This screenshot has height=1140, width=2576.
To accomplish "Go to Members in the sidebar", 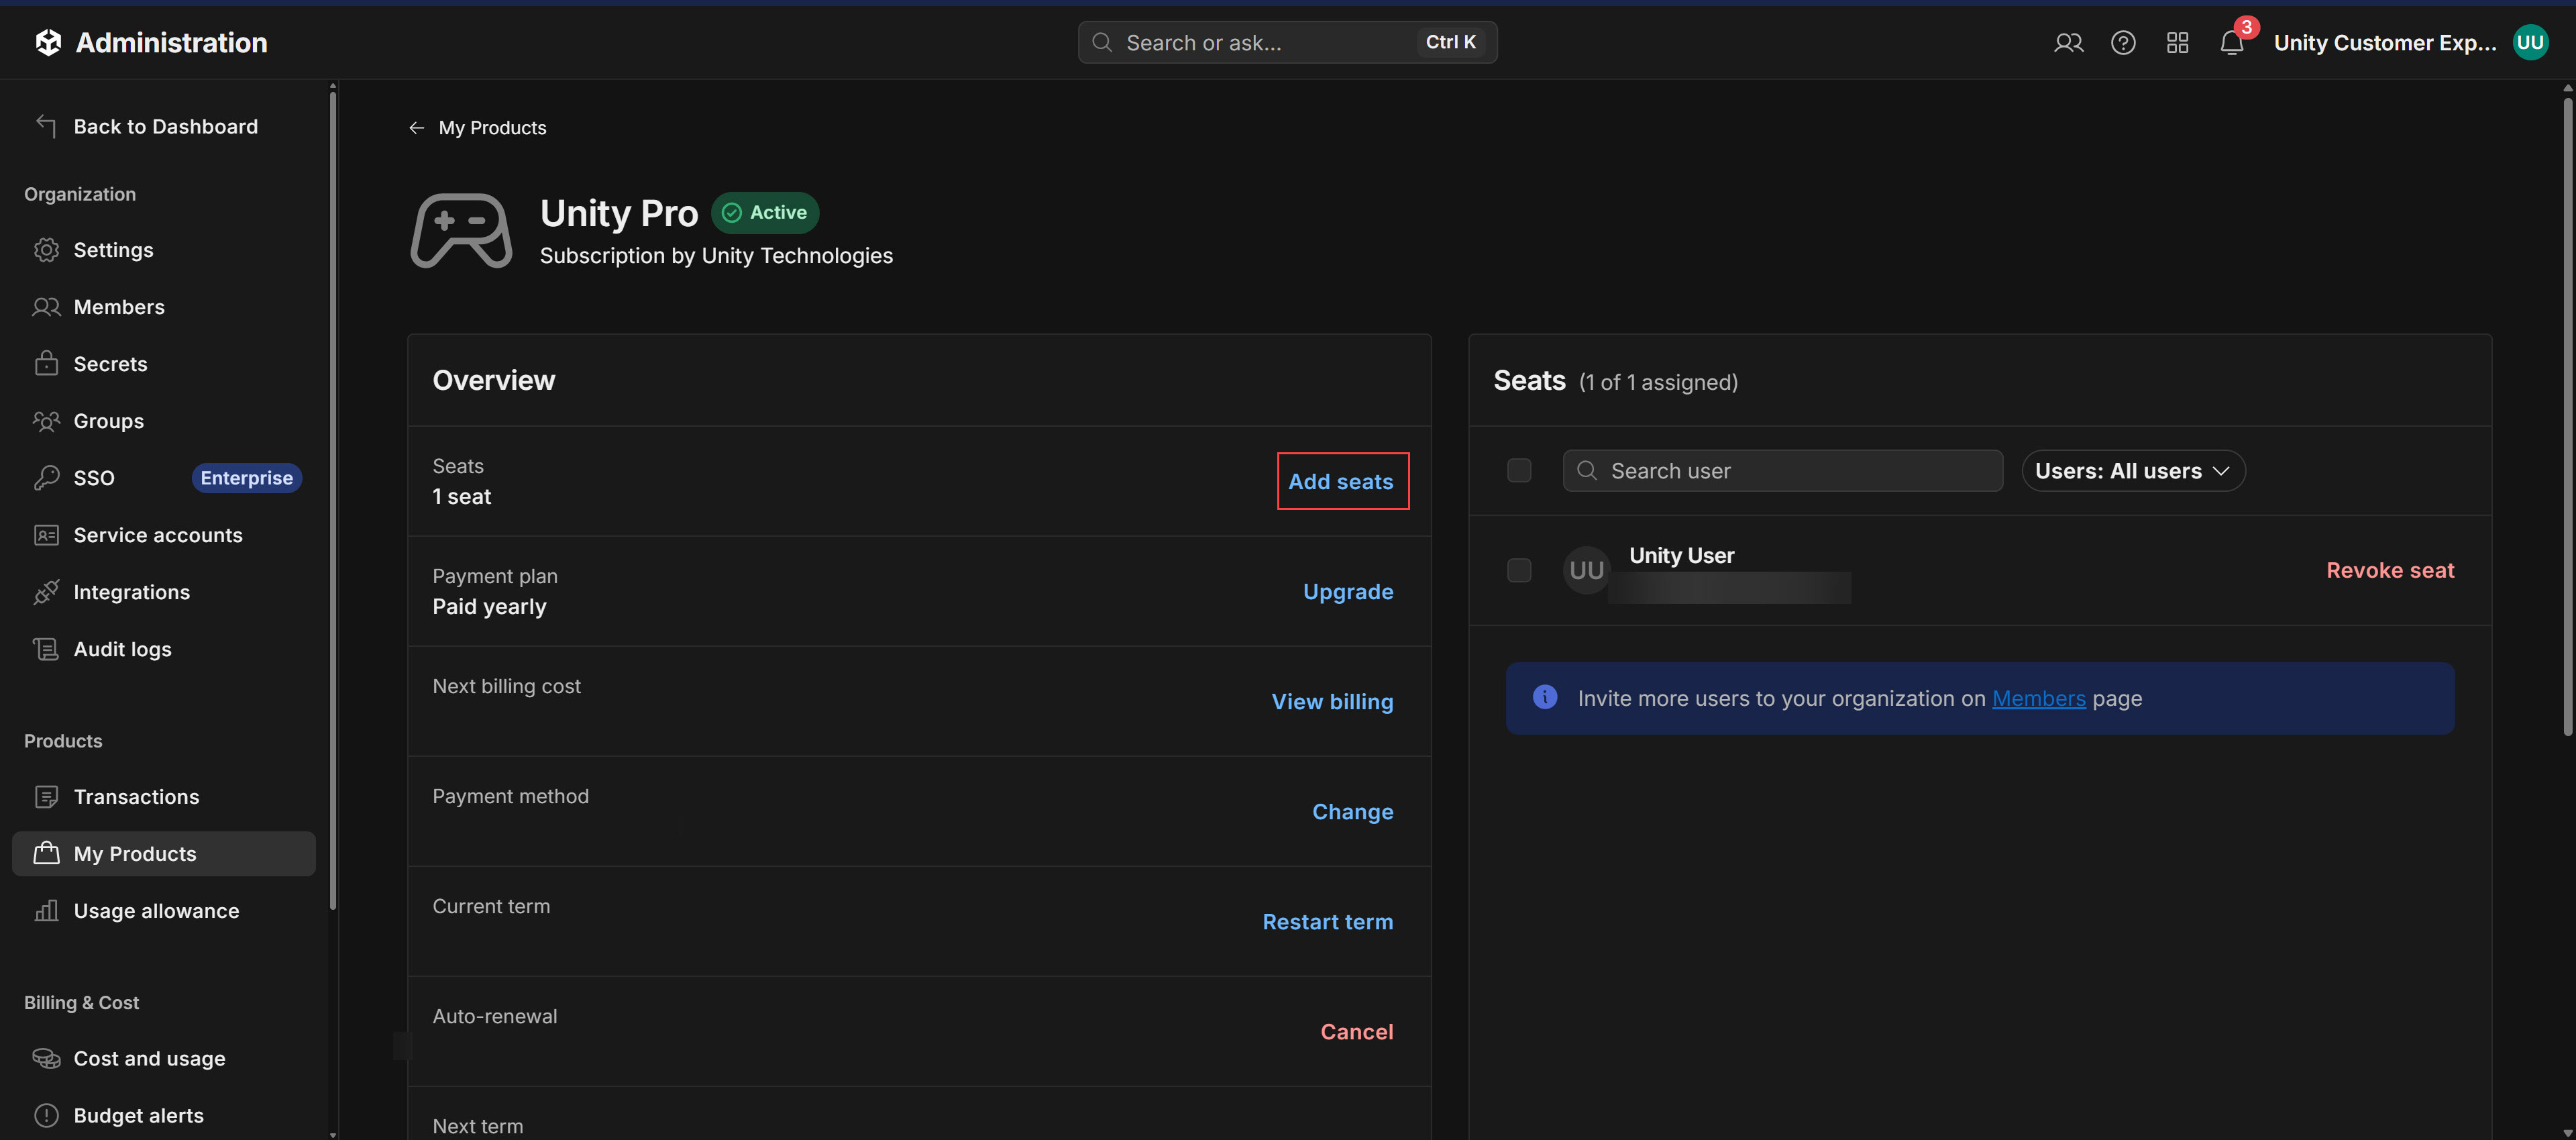I will coord(163,307).
